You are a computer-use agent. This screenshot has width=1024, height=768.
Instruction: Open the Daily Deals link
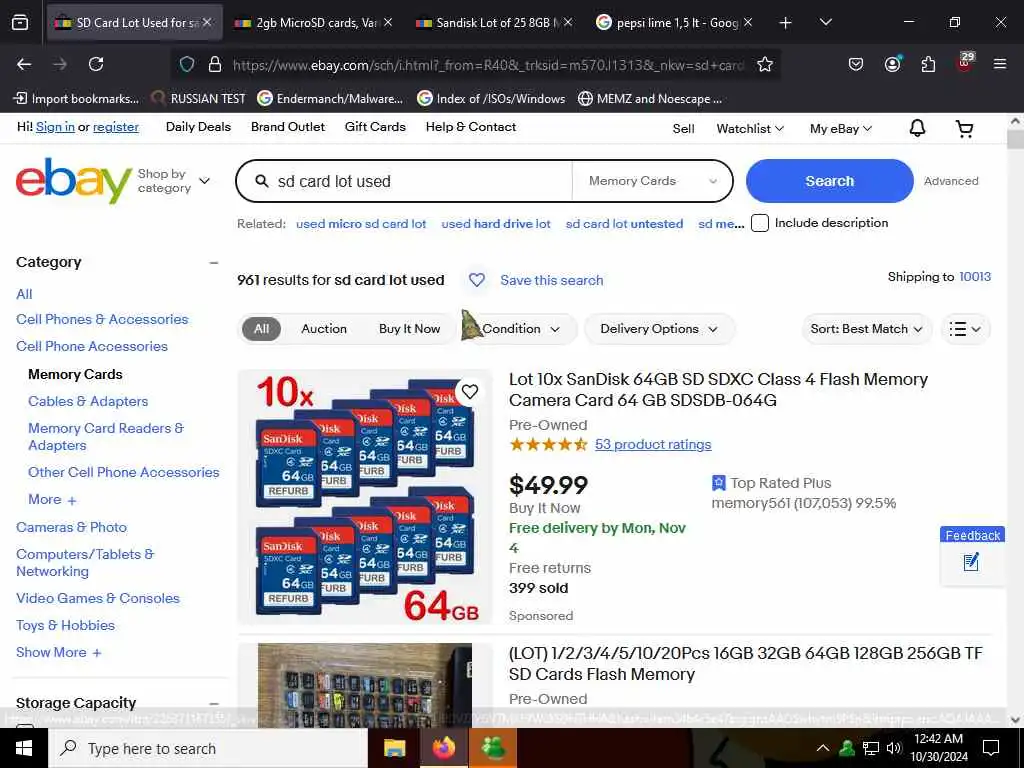[x=199, y=127]
